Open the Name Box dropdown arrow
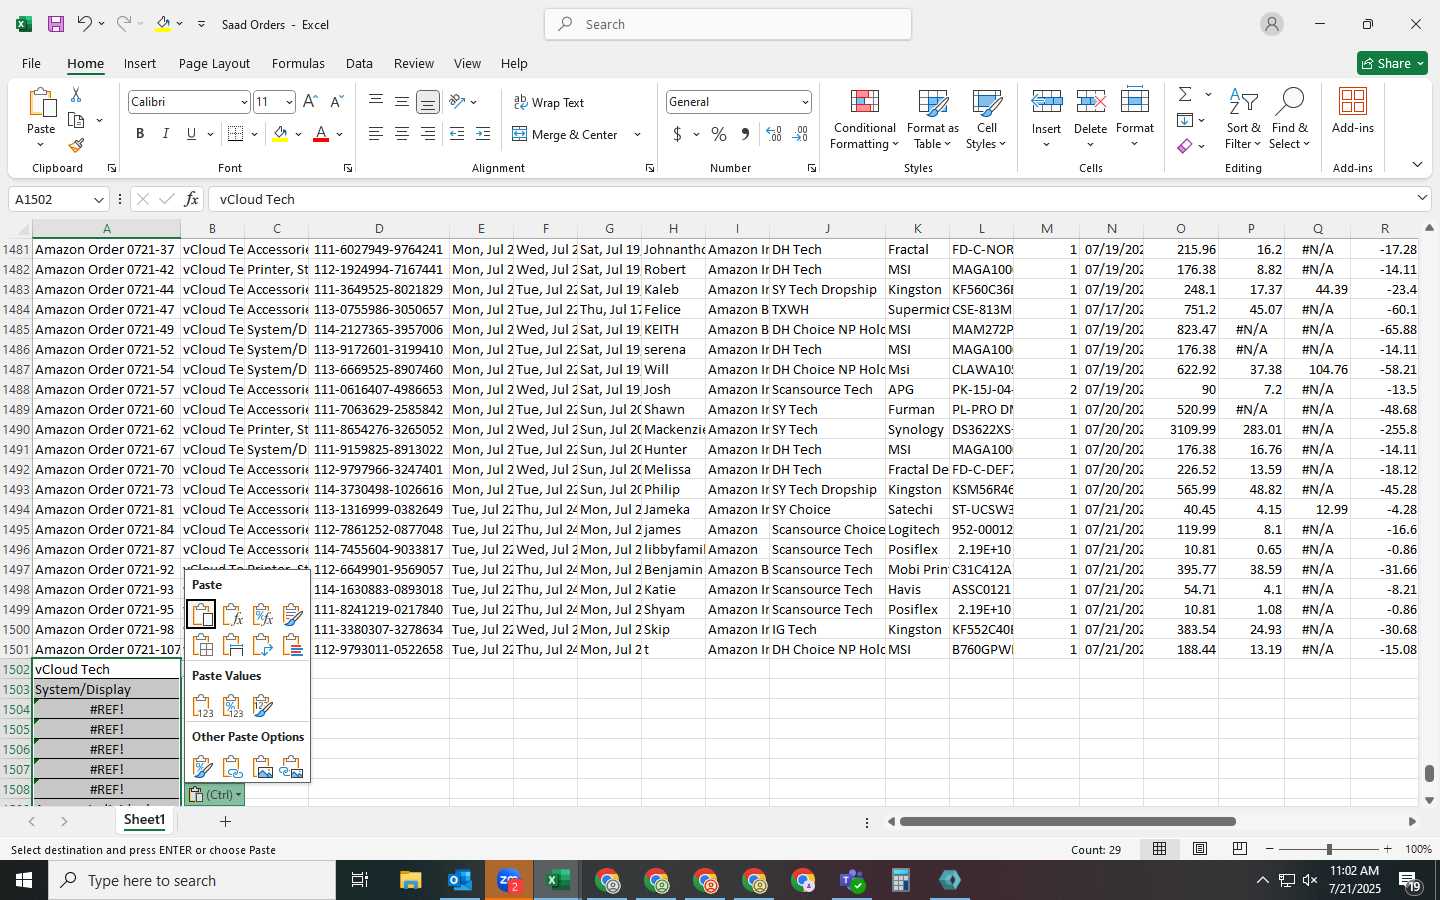1440x900 pixels. click(x=98, y=199)
